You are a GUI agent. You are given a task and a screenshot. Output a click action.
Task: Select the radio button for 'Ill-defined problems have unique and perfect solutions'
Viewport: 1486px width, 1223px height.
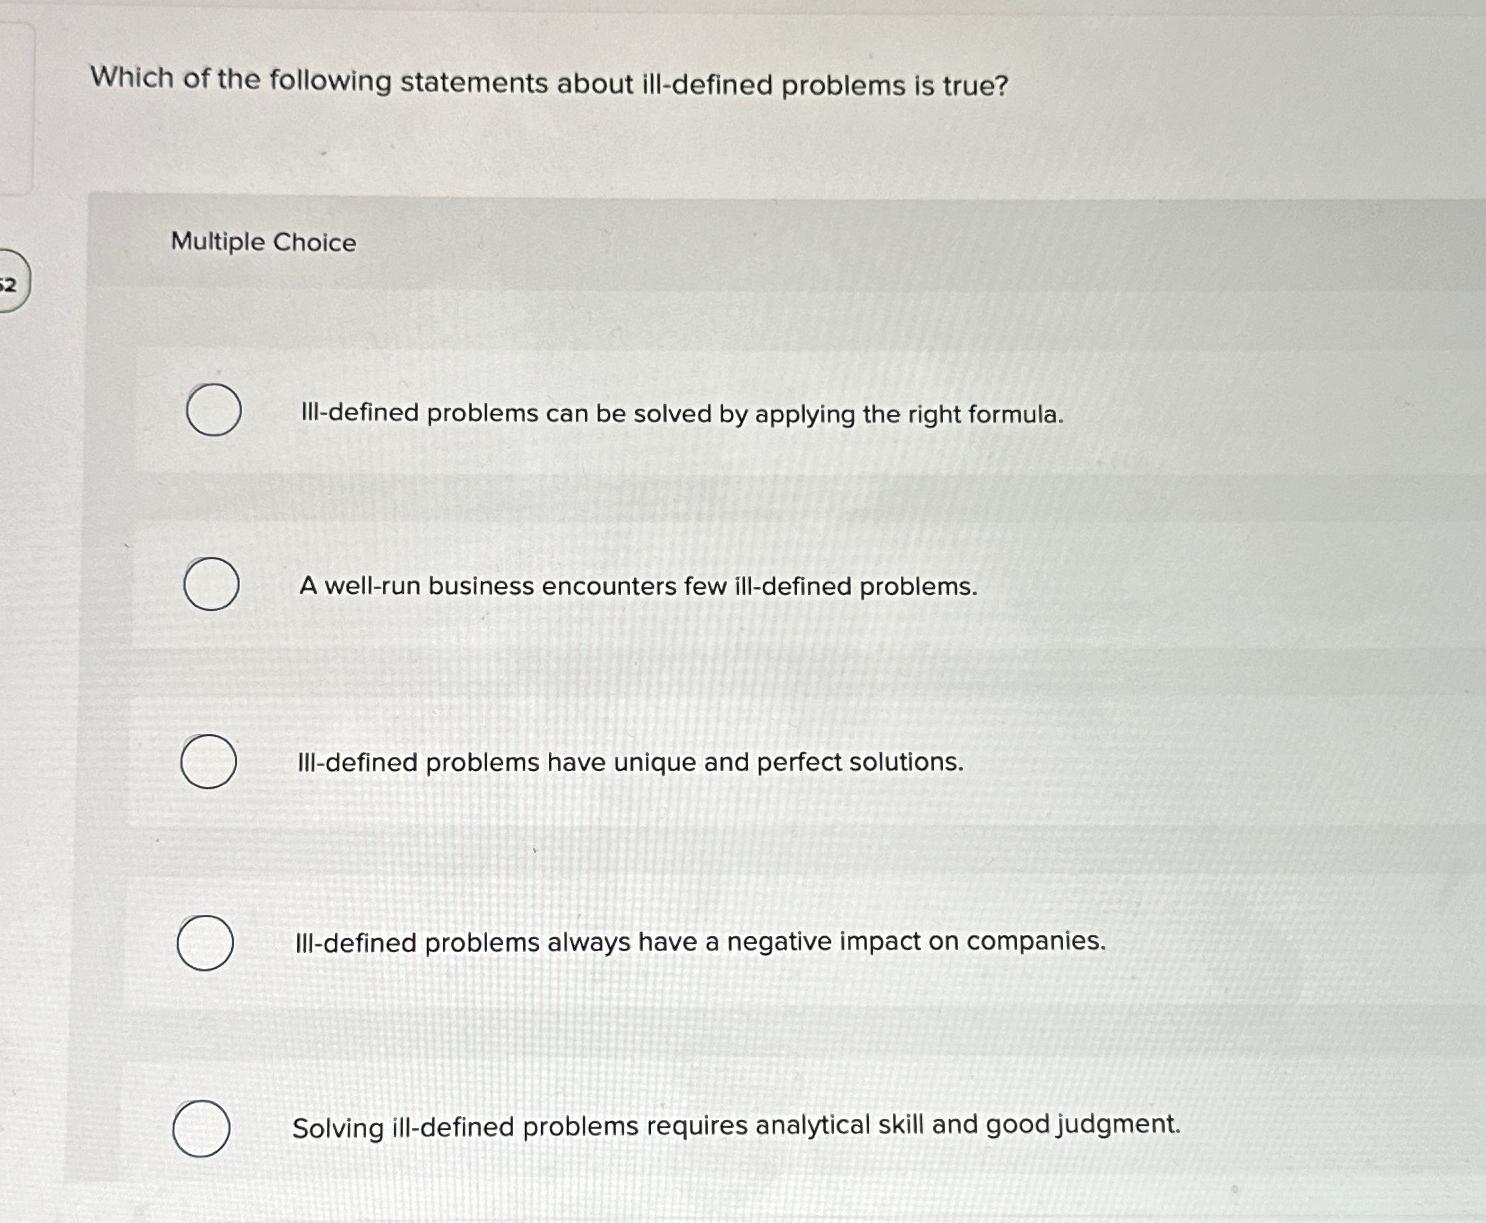(208, 763)
